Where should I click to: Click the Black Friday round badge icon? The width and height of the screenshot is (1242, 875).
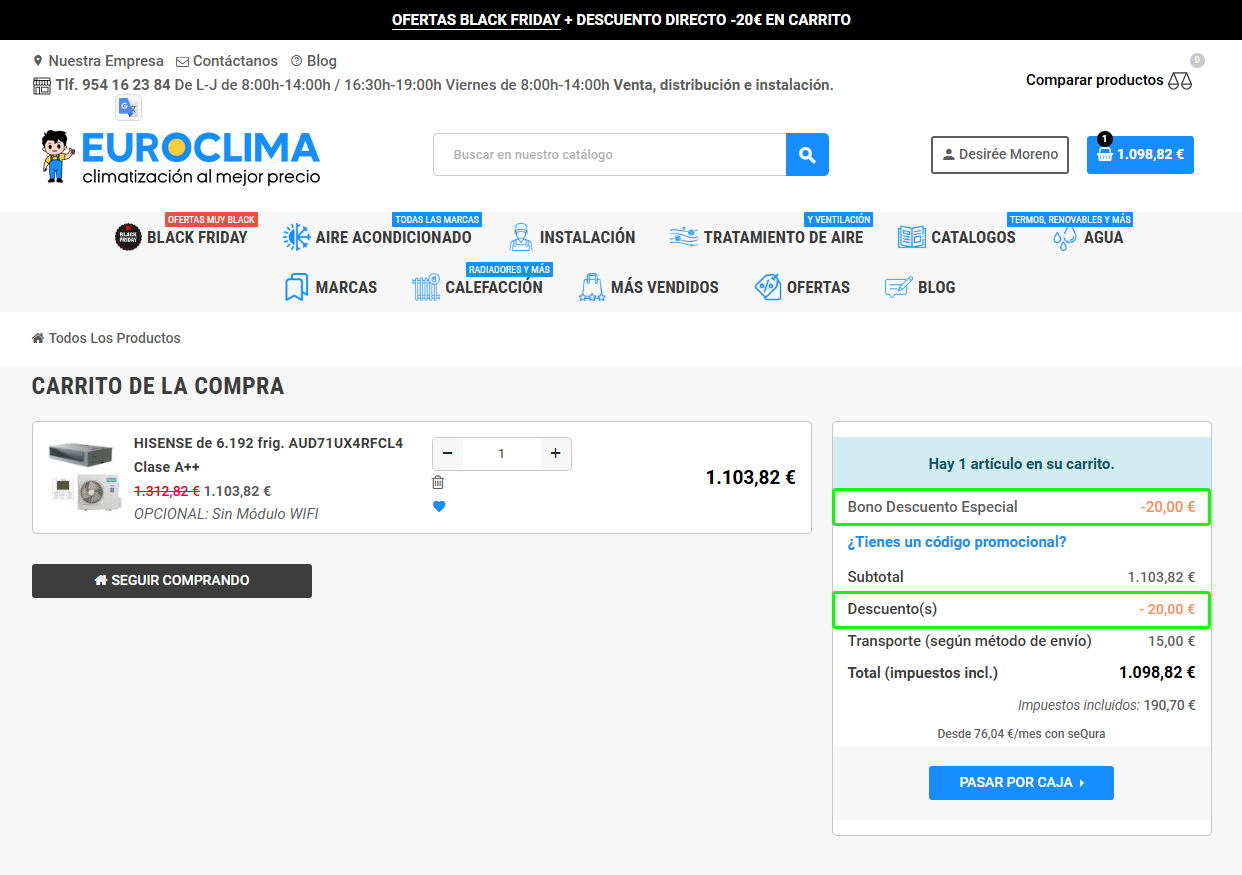pyautogui.click(x=128, y=237)
